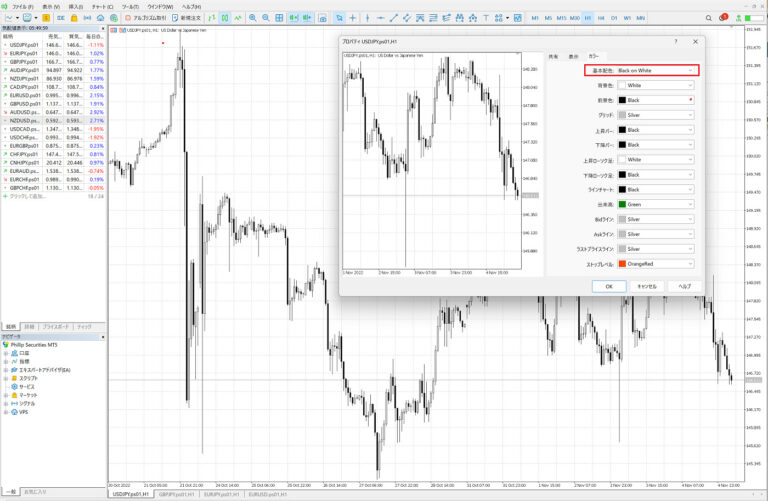
Task: Click the zoom in magnifier icon
Action: pyautogui.click(x=253, y=18)
